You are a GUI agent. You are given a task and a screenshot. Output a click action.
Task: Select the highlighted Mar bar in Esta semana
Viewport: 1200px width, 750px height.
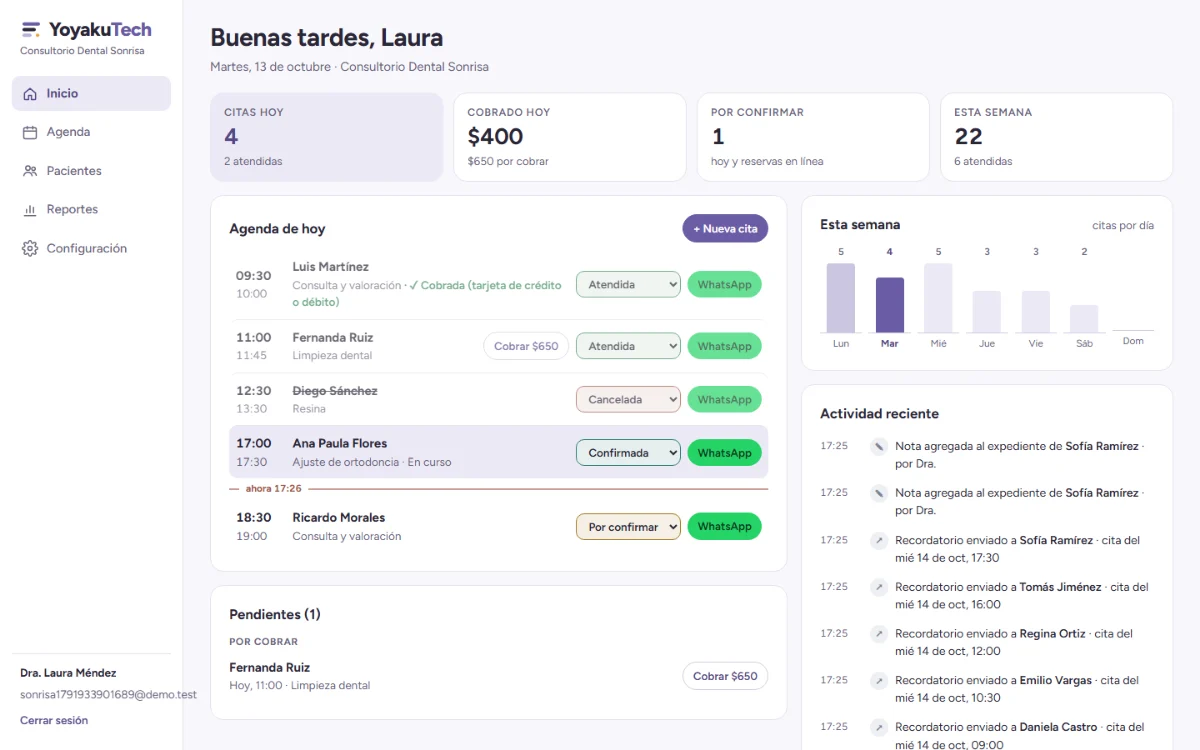pyautogui.click(x=890, y=305)
